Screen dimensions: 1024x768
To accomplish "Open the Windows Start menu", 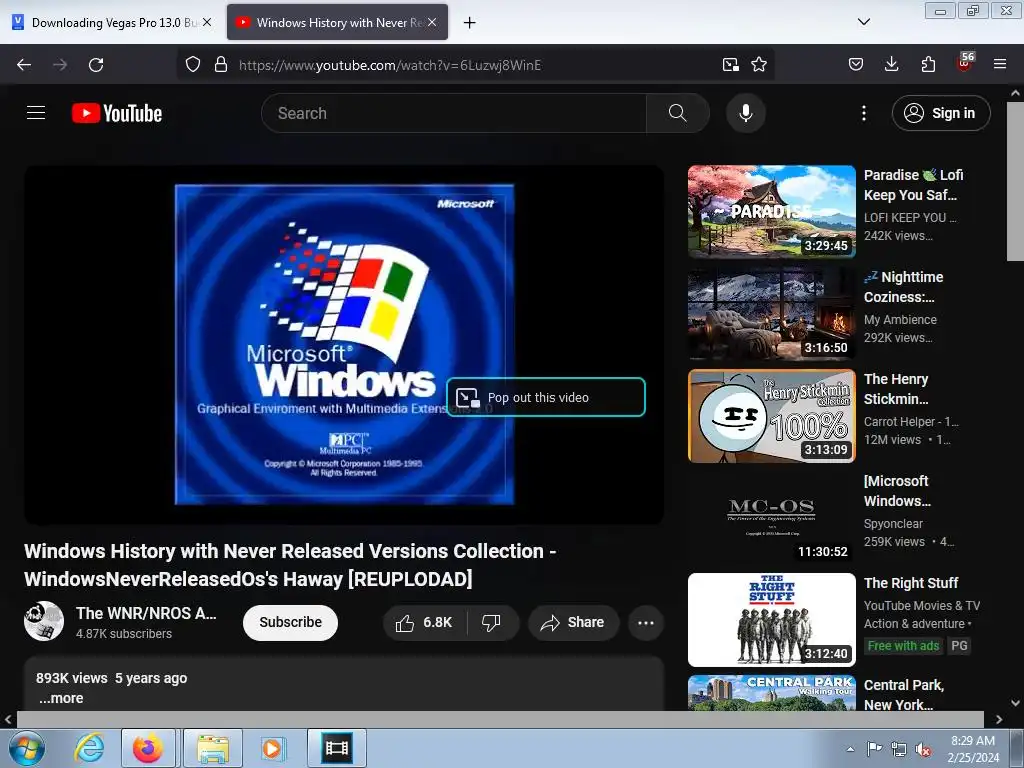I will [26, 748].
